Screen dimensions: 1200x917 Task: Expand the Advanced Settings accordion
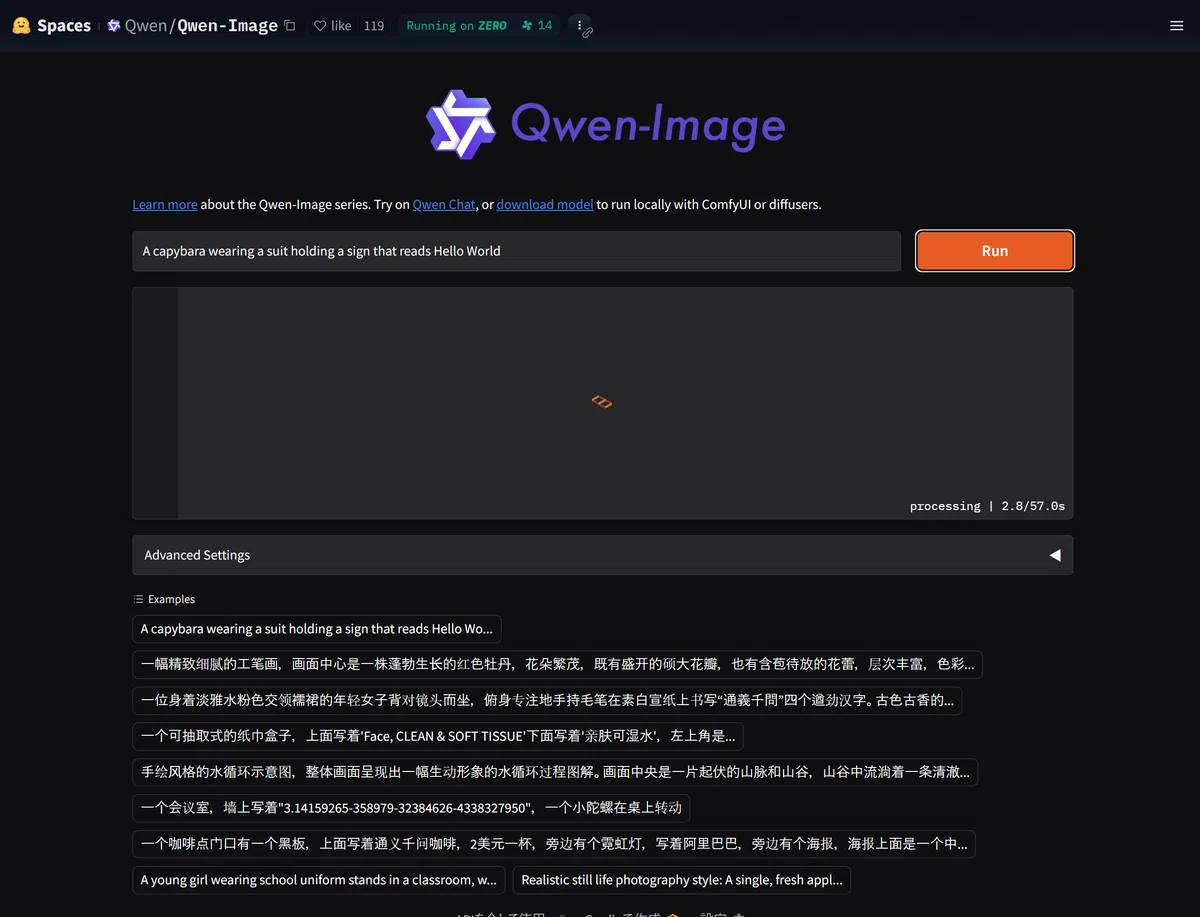click(602, 555)
